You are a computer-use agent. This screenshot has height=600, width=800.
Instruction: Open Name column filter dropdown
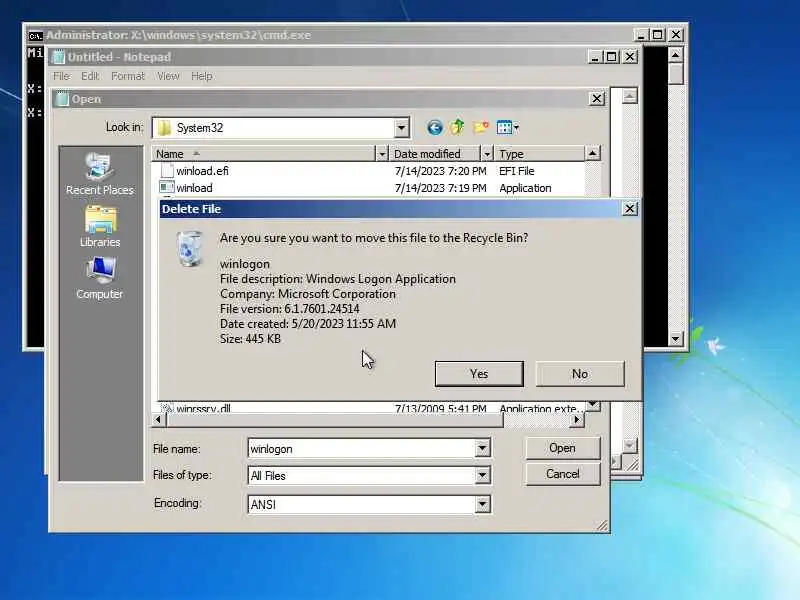(382, 154)
